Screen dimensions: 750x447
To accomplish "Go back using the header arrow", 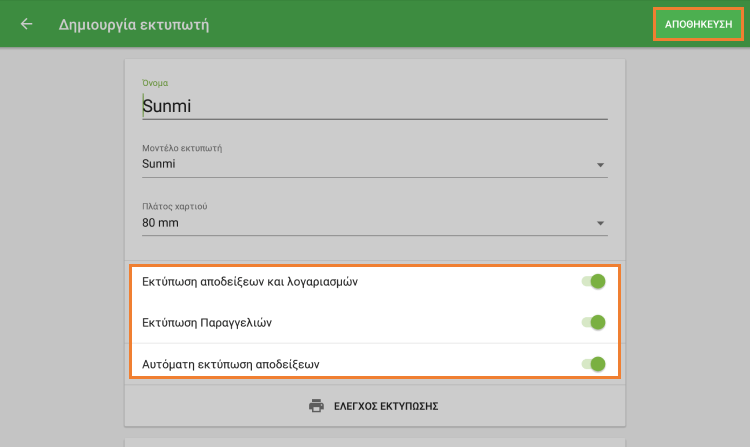I will [26, 24].
